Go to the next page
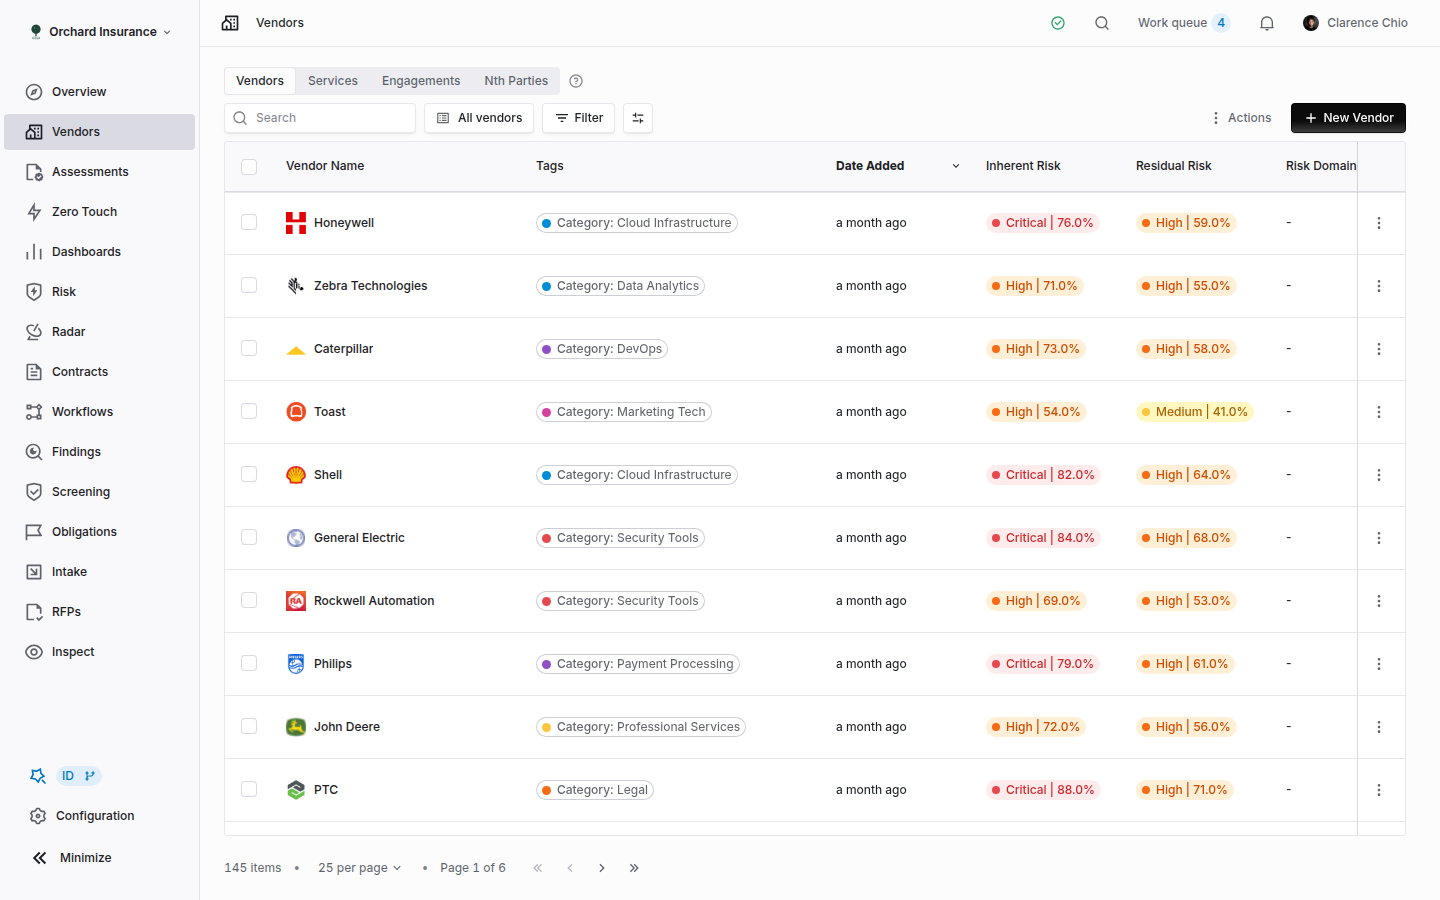 point(602,868)
